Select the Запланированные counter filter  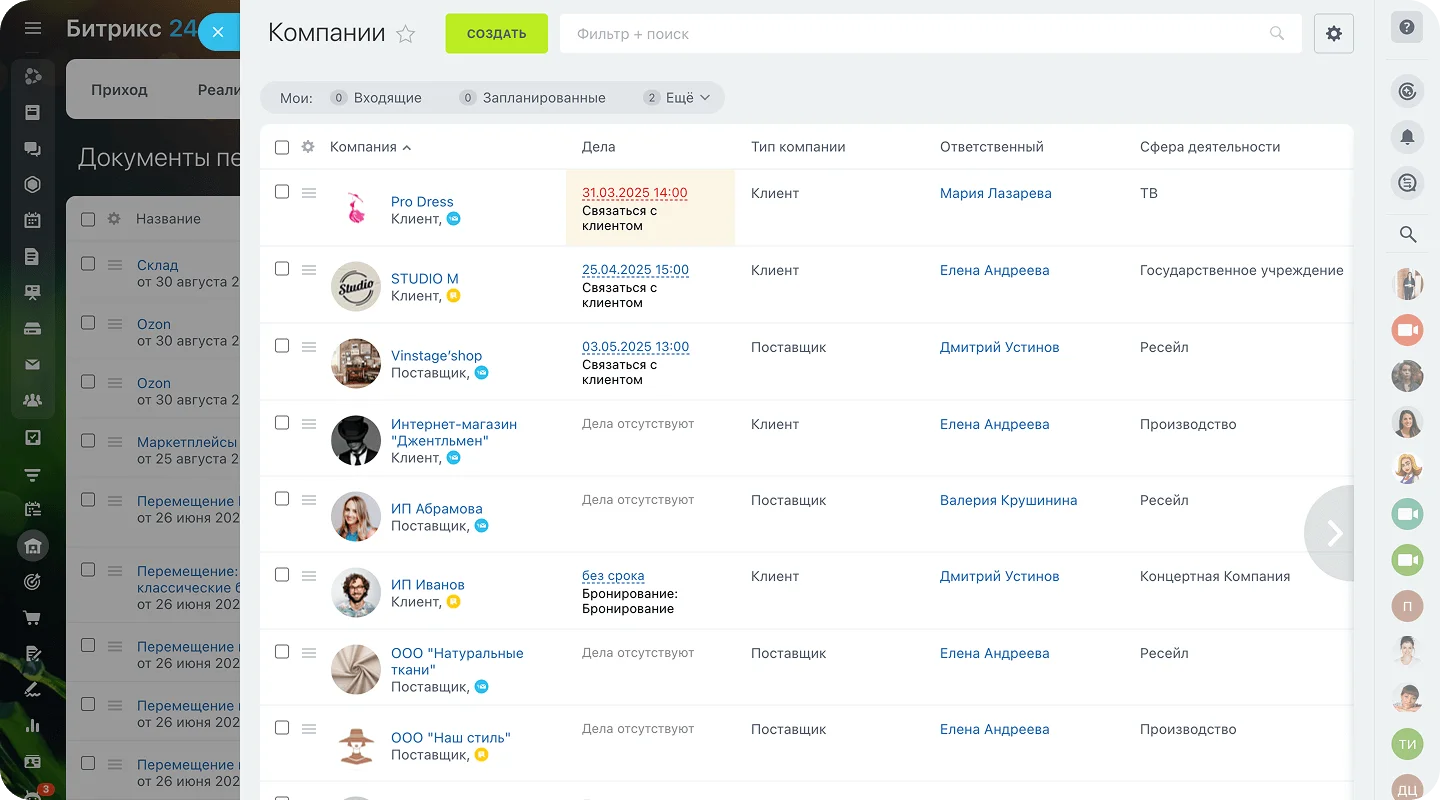pos(543,98)
